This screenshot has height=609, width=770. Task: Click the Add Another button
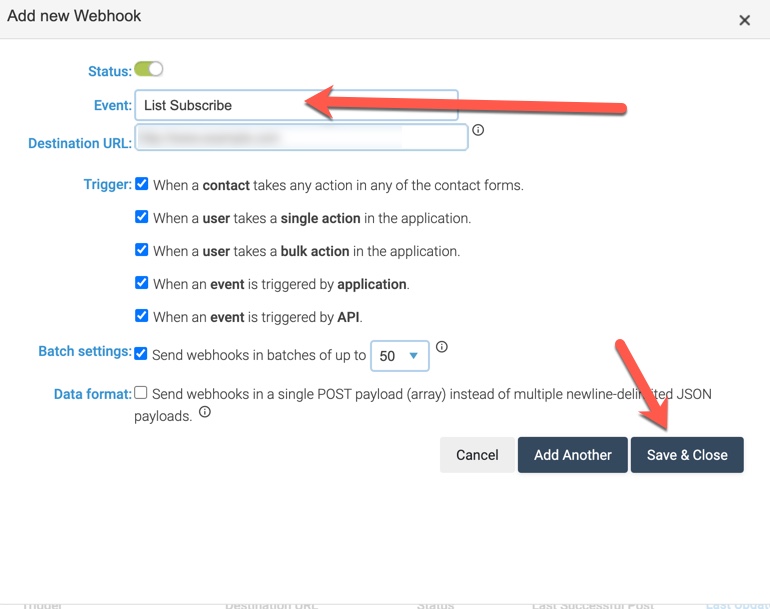click(x=573, y=455)
